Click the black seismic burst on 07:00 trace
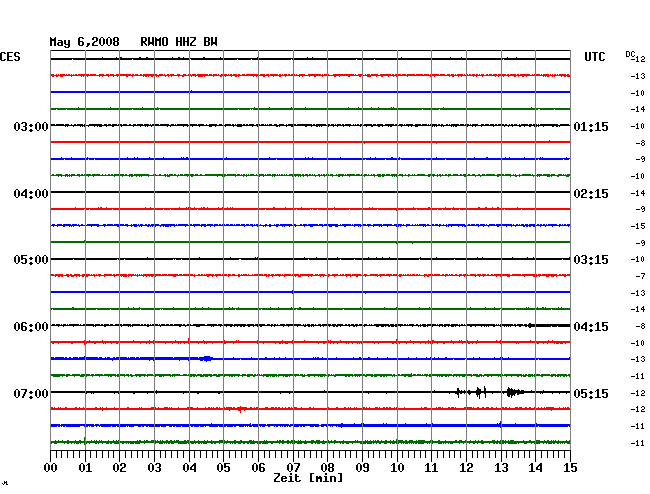Screen dimensions: 650x494 click(491, 392)
